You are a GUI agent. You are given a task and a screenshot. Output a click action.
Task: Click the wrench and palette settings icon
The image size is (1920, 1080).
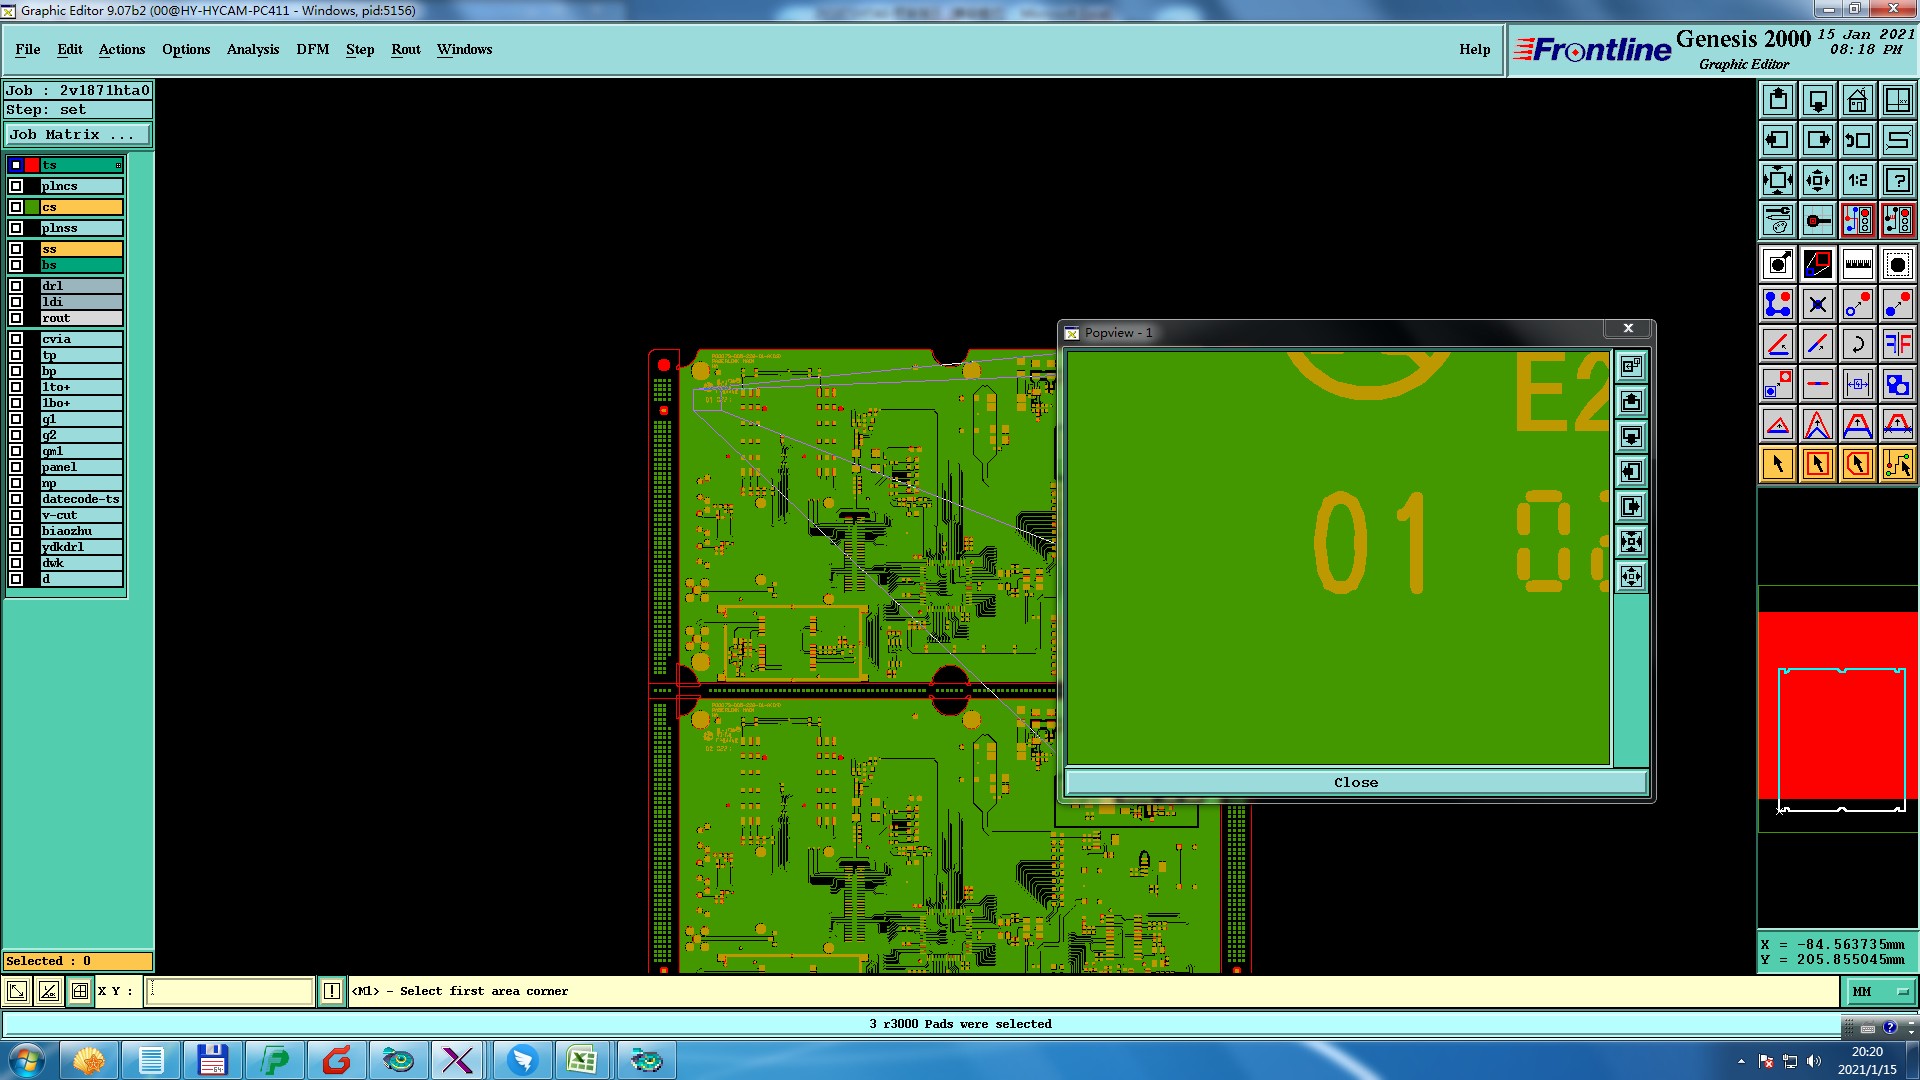click(x=1777, y=220)
